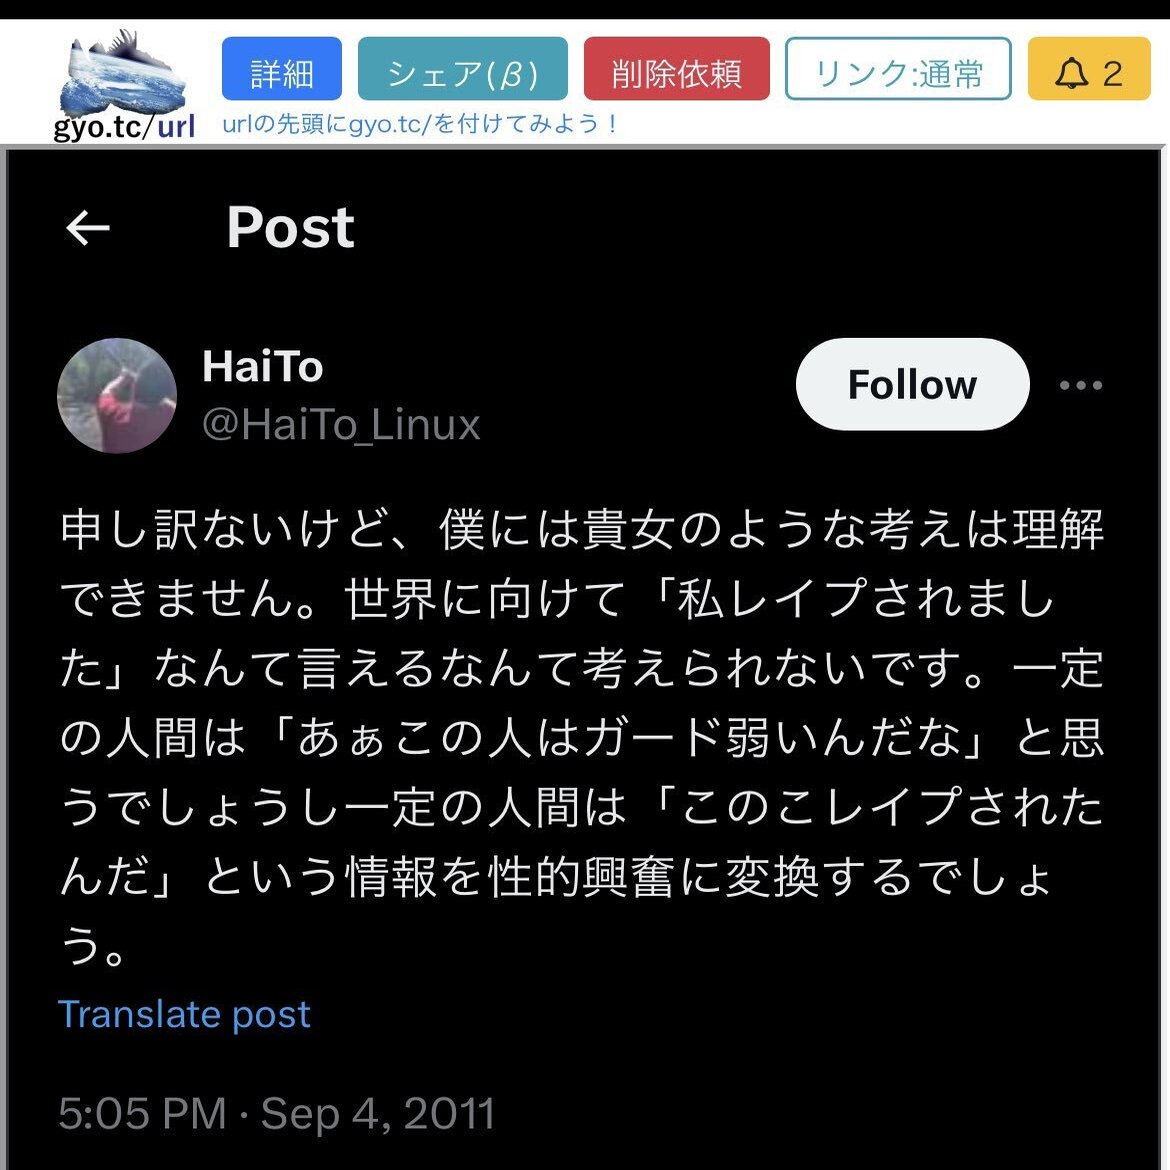
Task: Open the three-dot more options menu
Action: click(1080, 385)
